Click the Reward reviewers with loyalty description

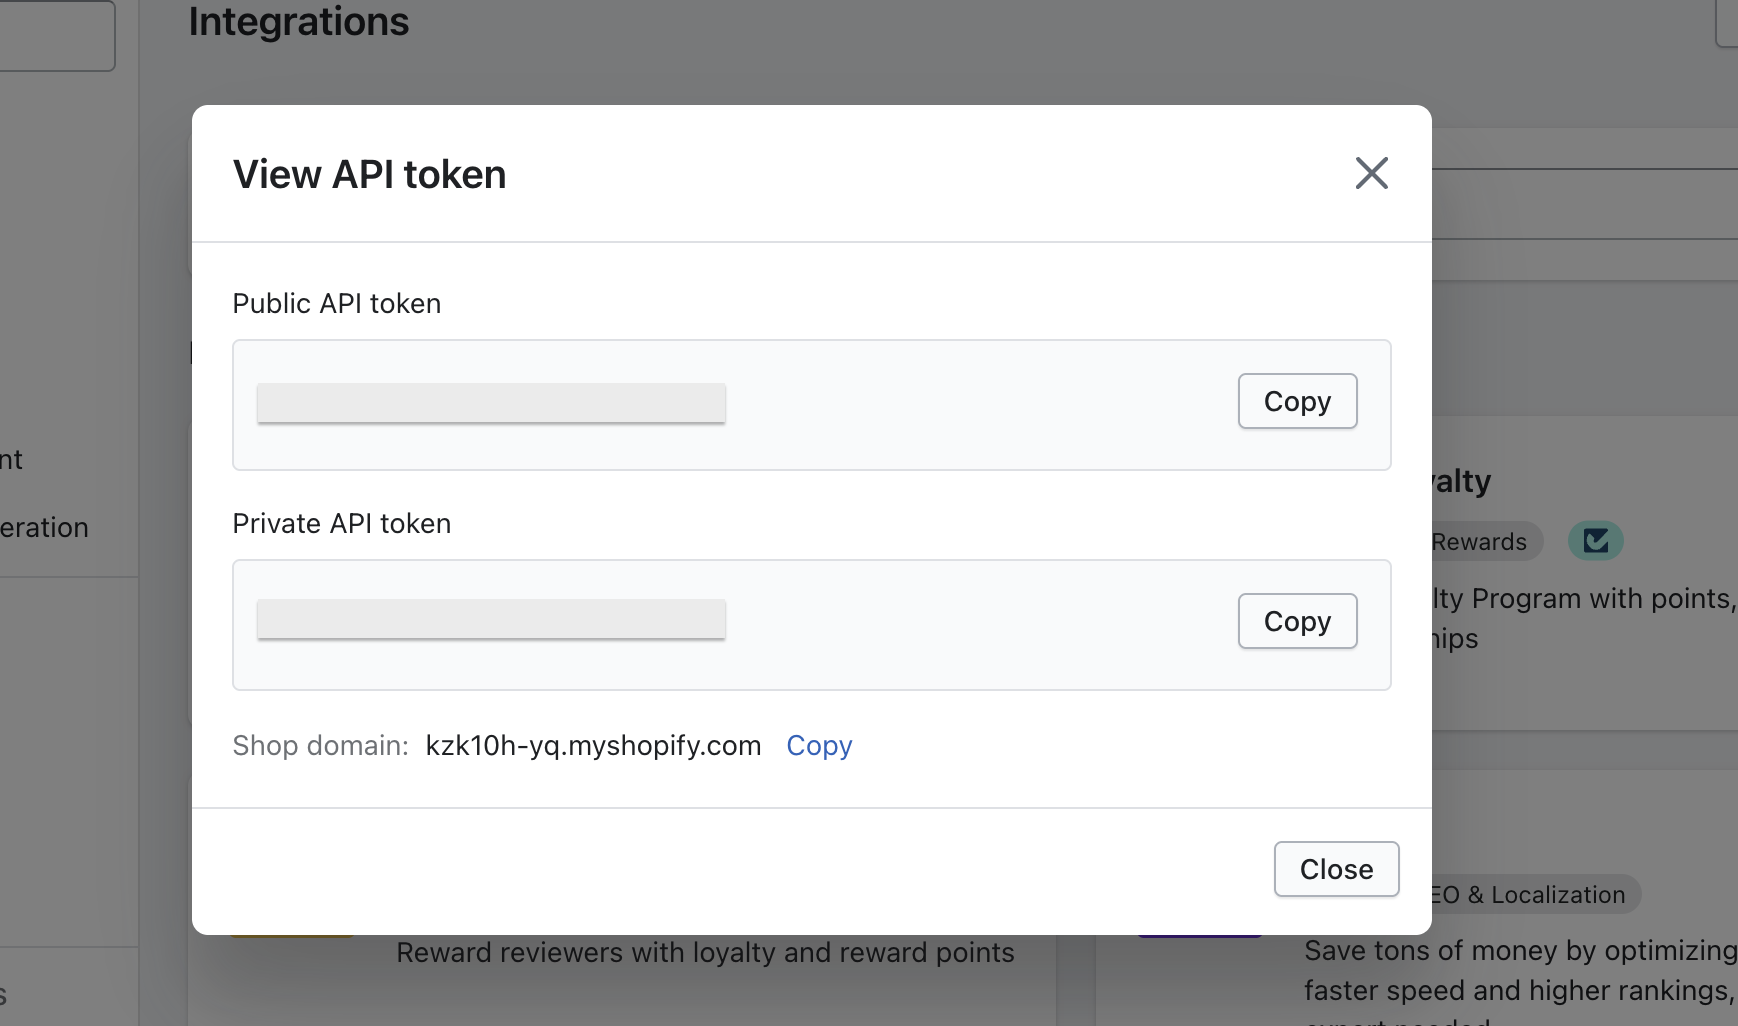click(705, 953)
